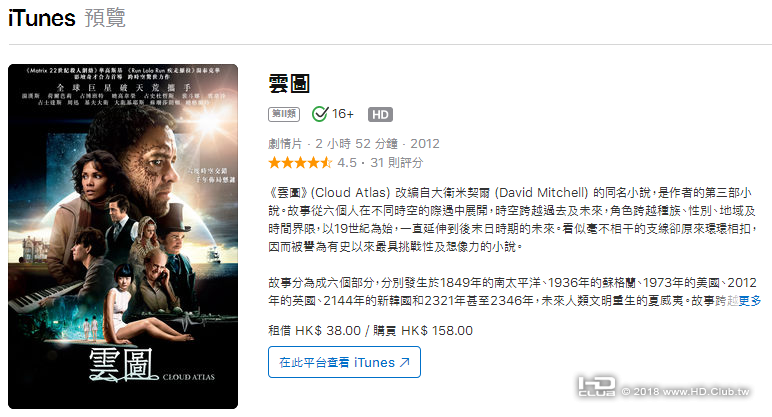Click the 4.5 rating score number

[x=347, y=162]
